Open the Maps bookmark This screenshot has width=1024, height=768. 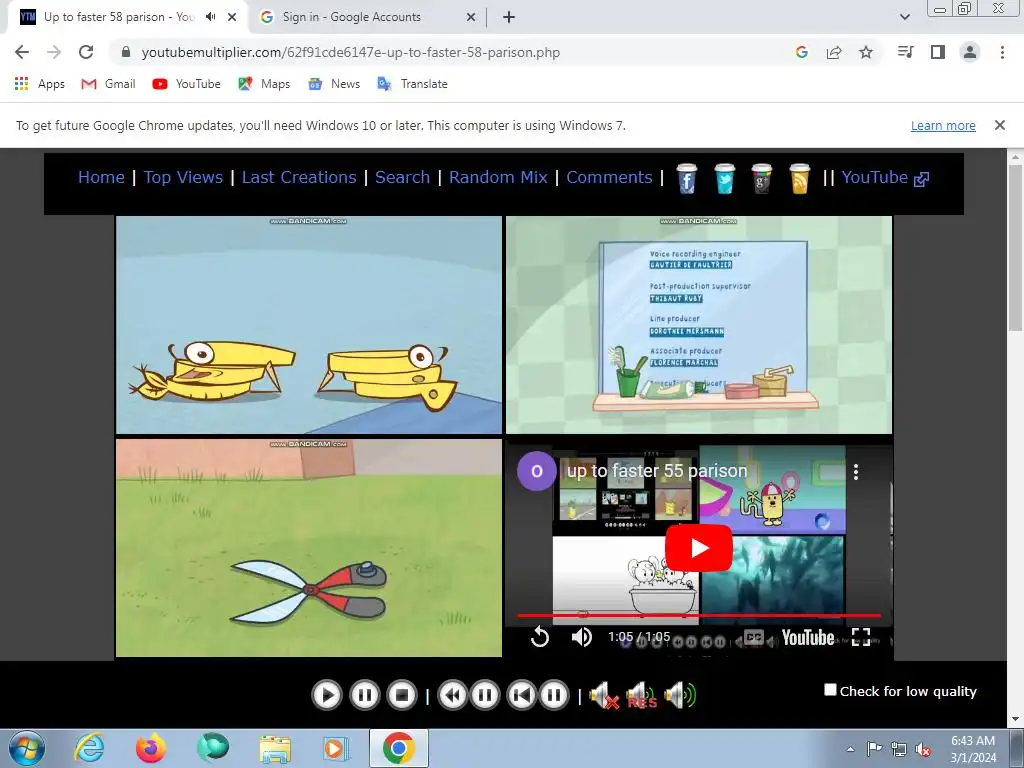click(x=264, y=84)
